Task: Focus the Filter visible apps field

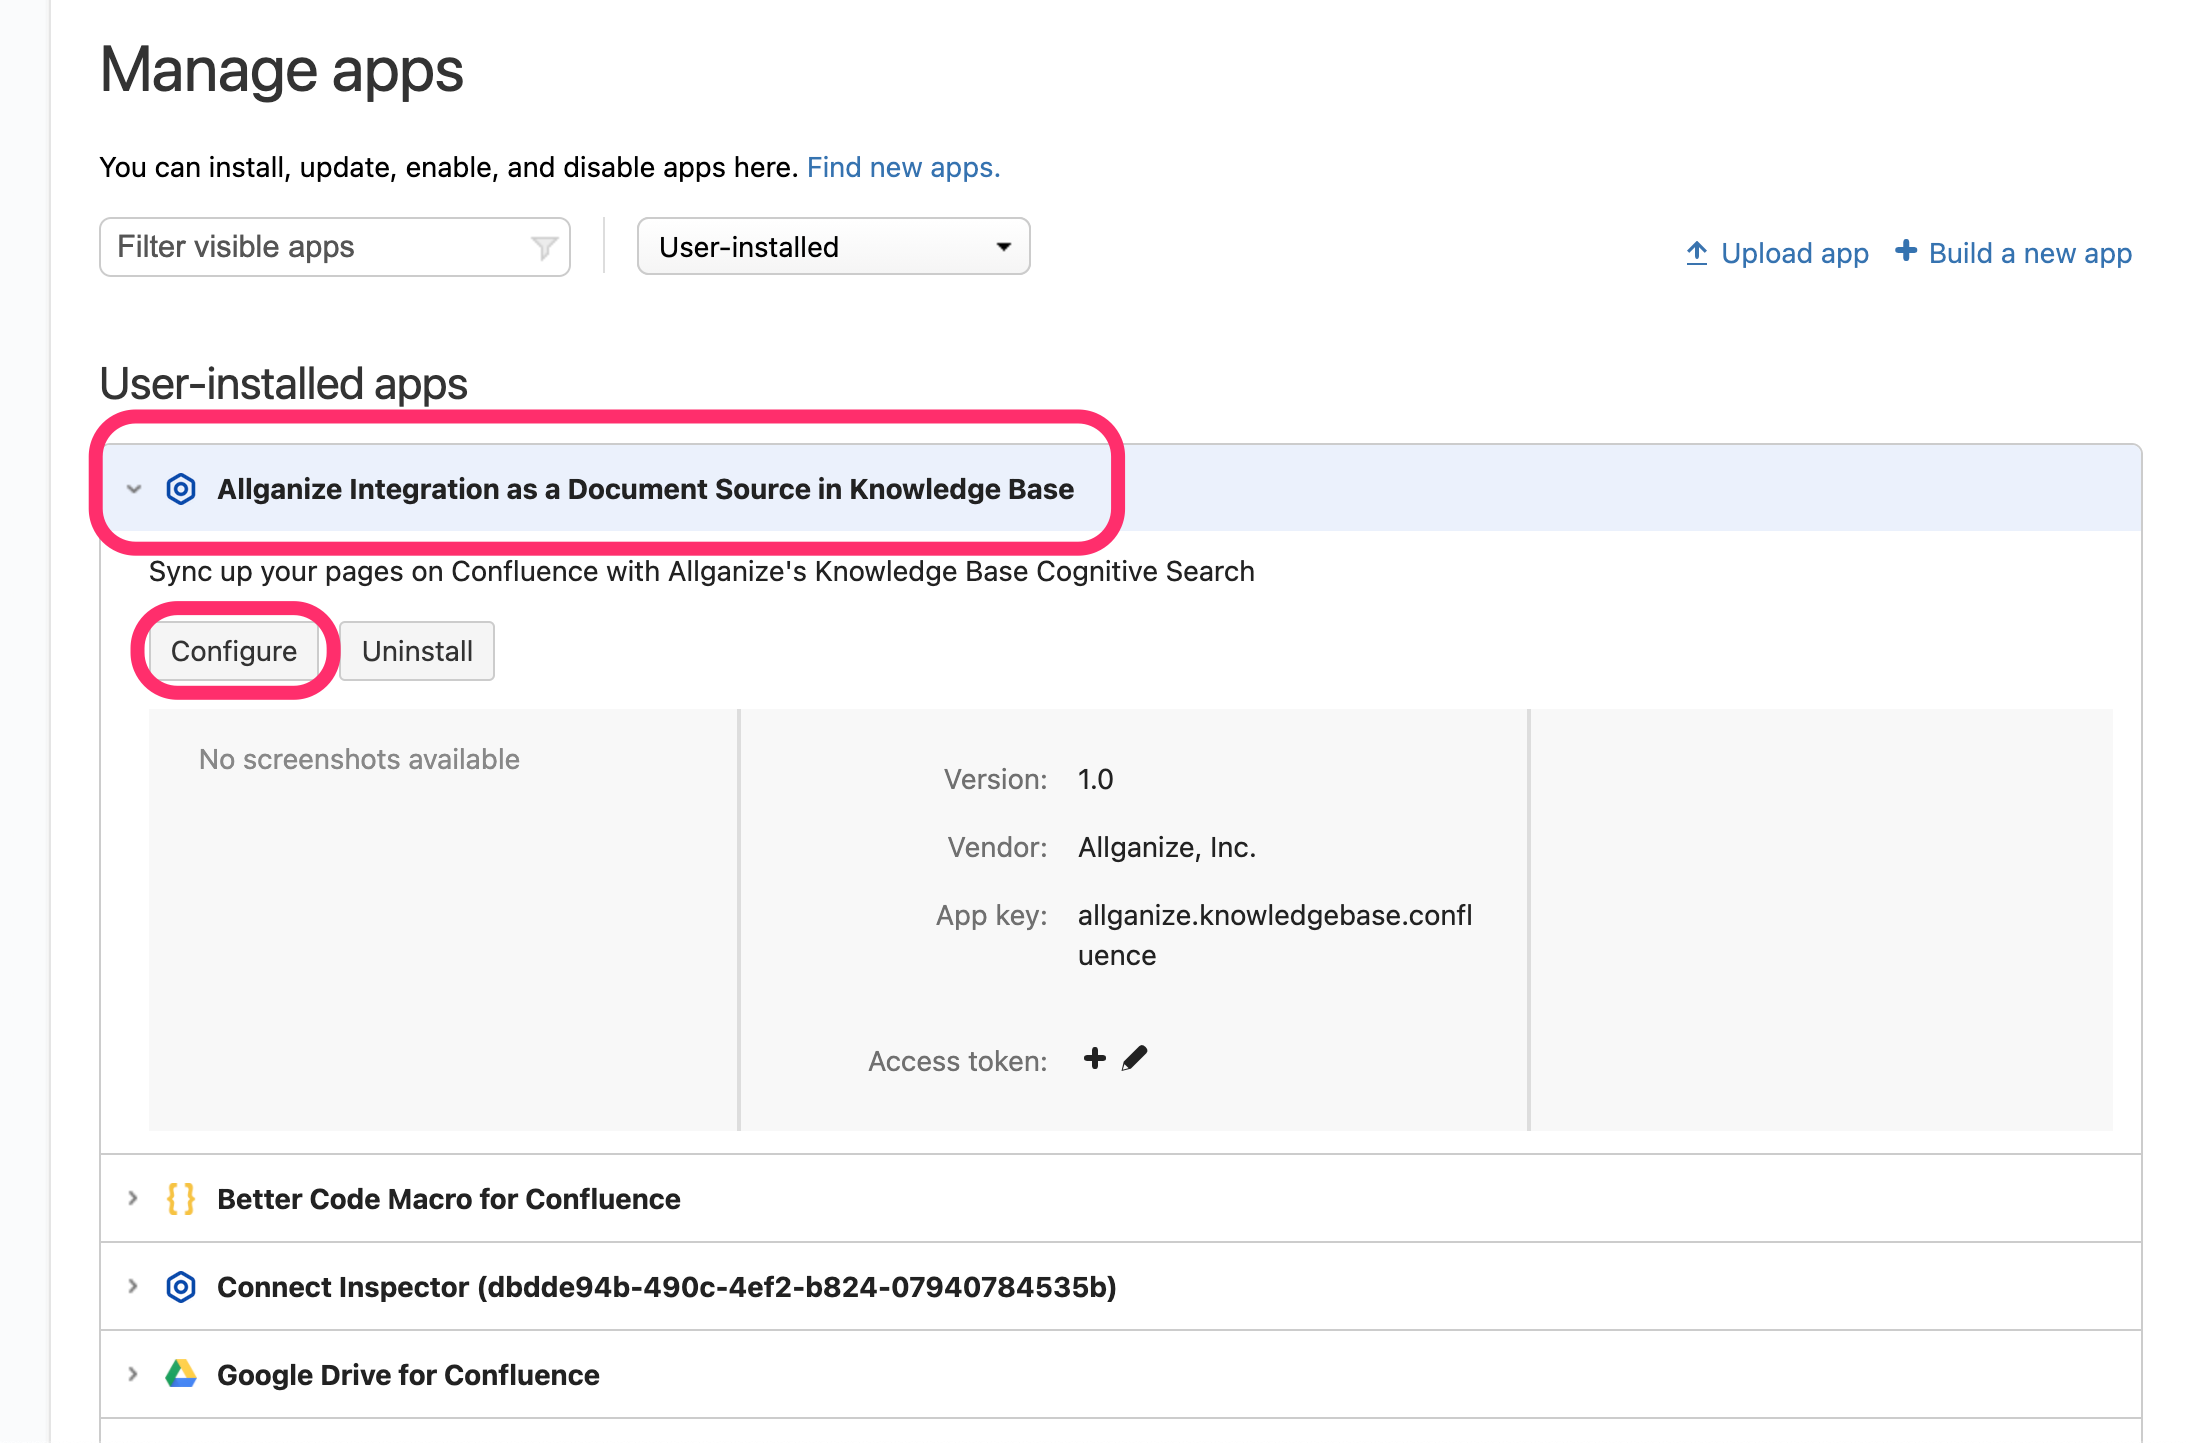Action: pos(320,247)
